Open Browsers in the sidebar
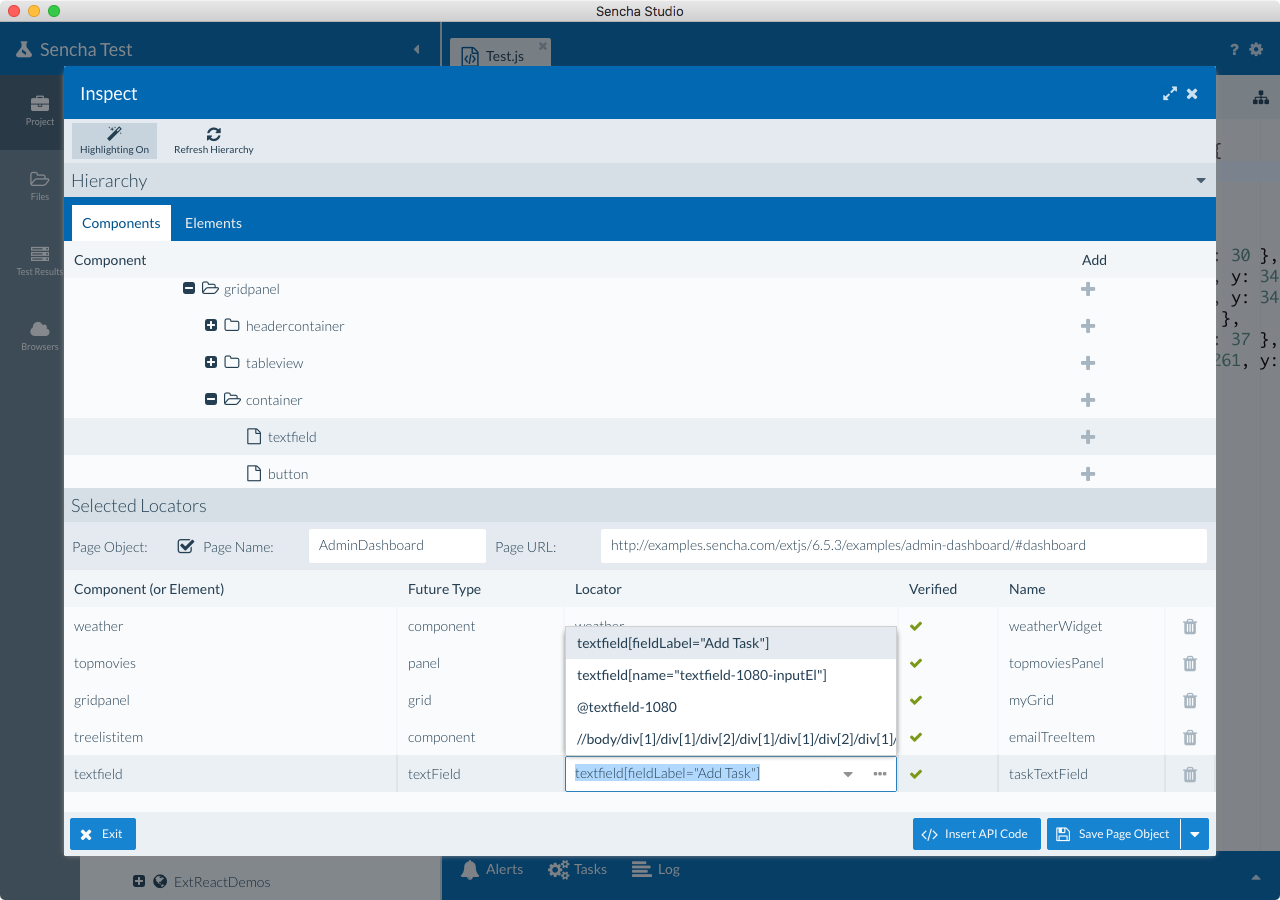This screenshot has height=900, width=1280. tap(40, 336)
